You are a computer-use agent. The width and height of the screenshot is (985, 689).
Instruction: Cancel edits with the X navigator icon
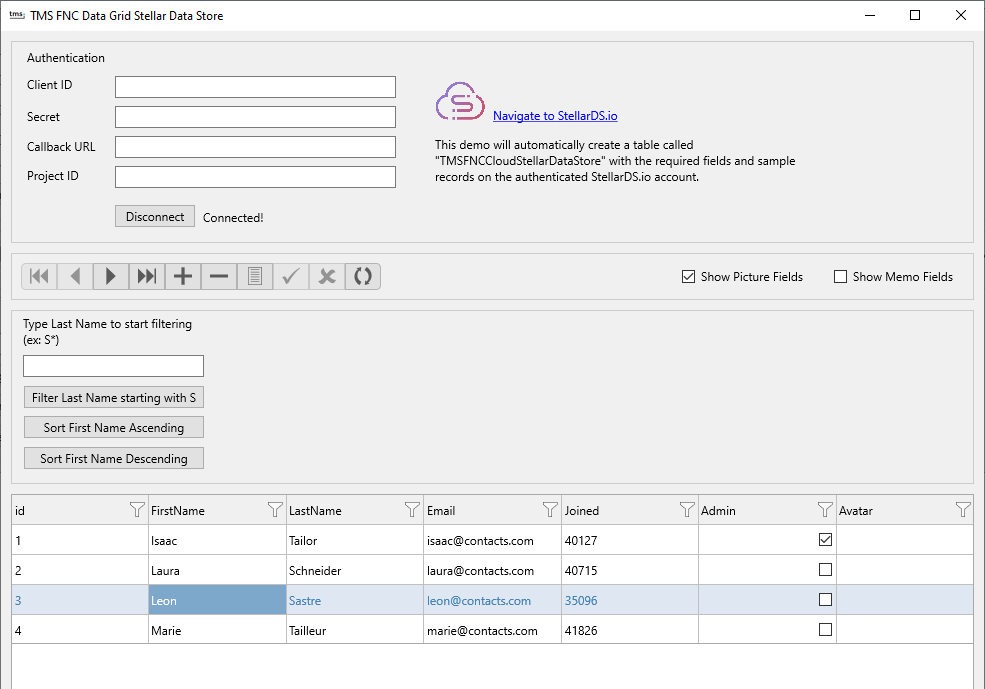point(327,276)
